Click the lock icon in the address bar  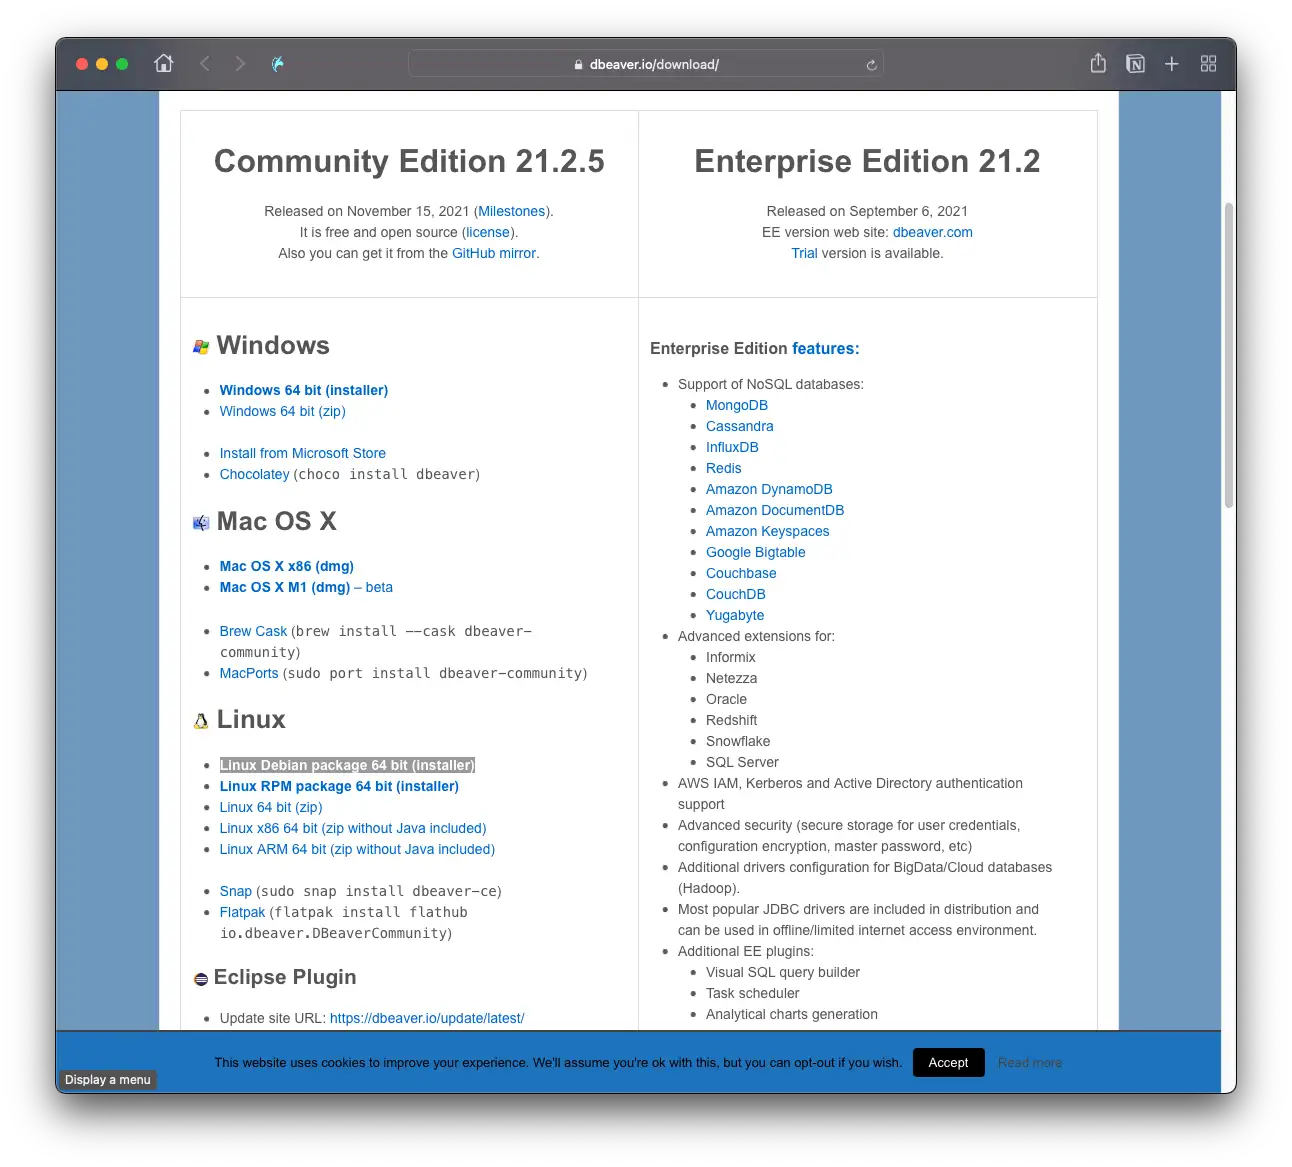pos(578,65)
